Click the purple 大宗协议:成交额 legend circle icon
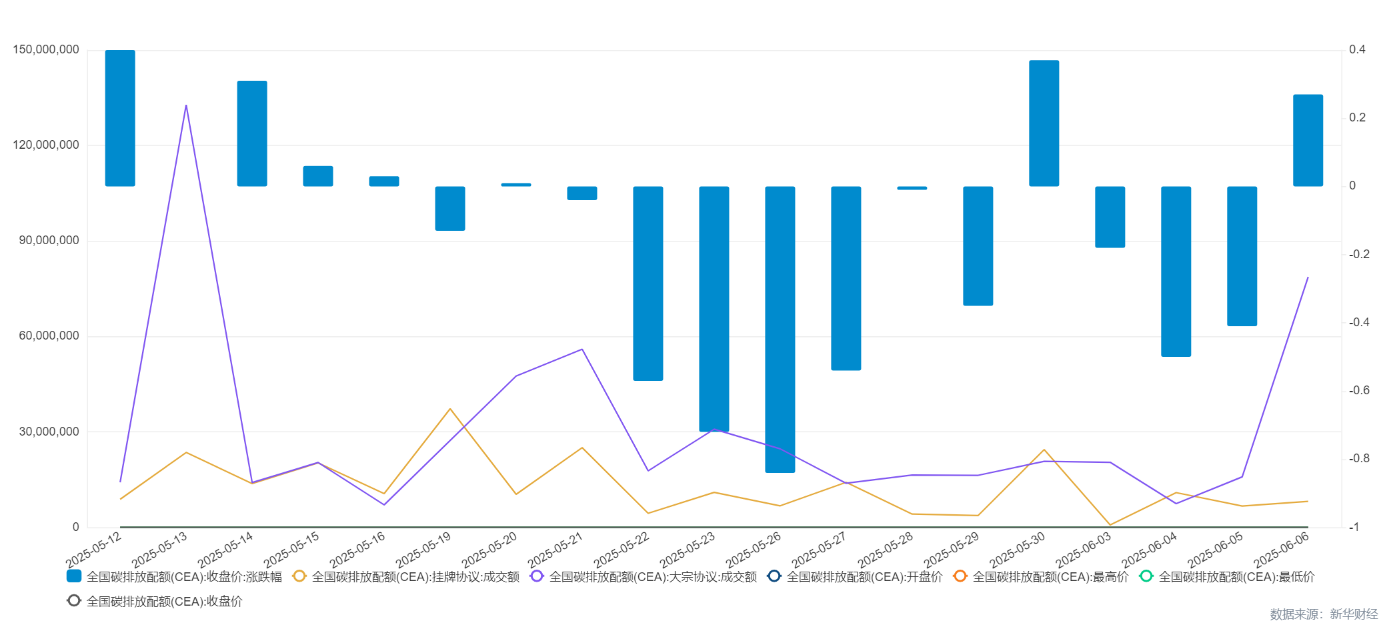 [537, 577]
